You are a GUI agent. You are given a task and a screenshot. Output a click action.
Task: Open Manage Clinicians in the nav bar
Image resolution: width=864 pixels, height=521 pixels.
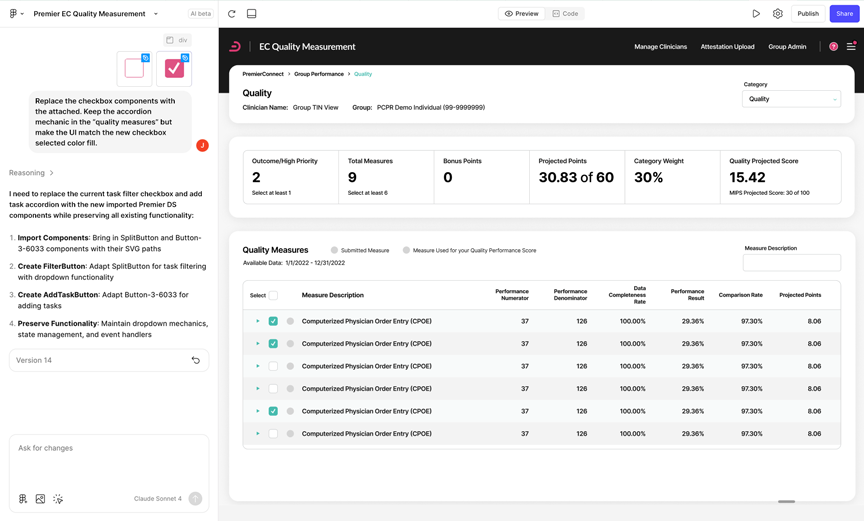coord(660,47)
